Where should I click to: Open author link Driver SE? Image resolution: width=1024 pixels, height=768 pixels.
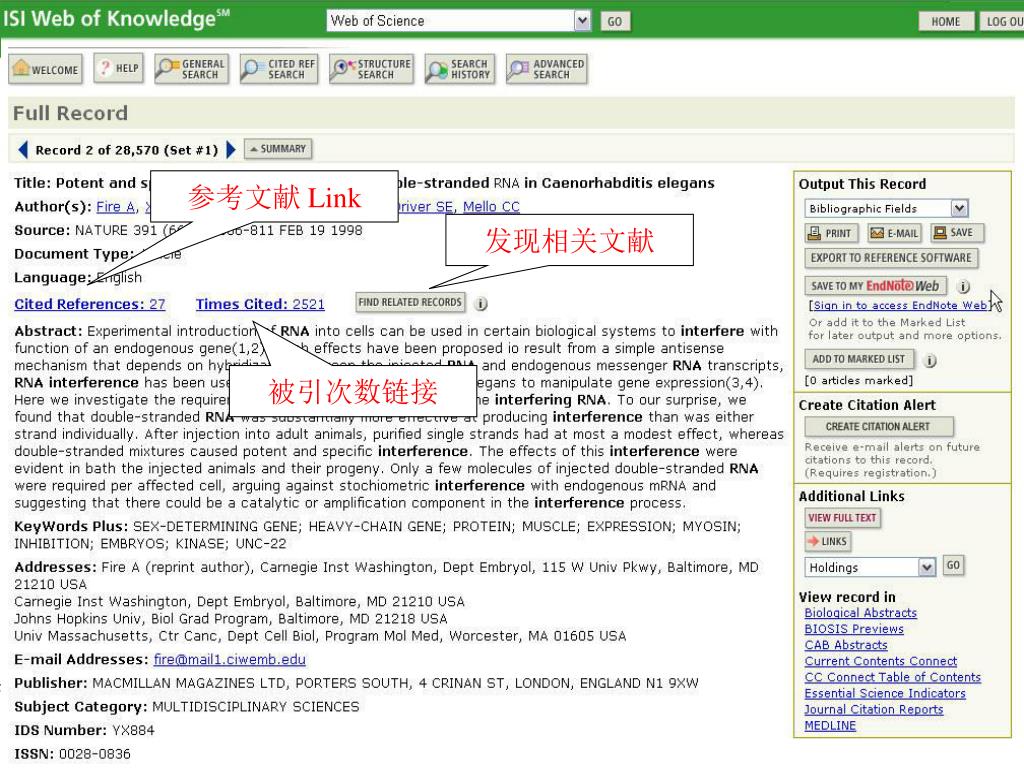[x=424, y=207]
